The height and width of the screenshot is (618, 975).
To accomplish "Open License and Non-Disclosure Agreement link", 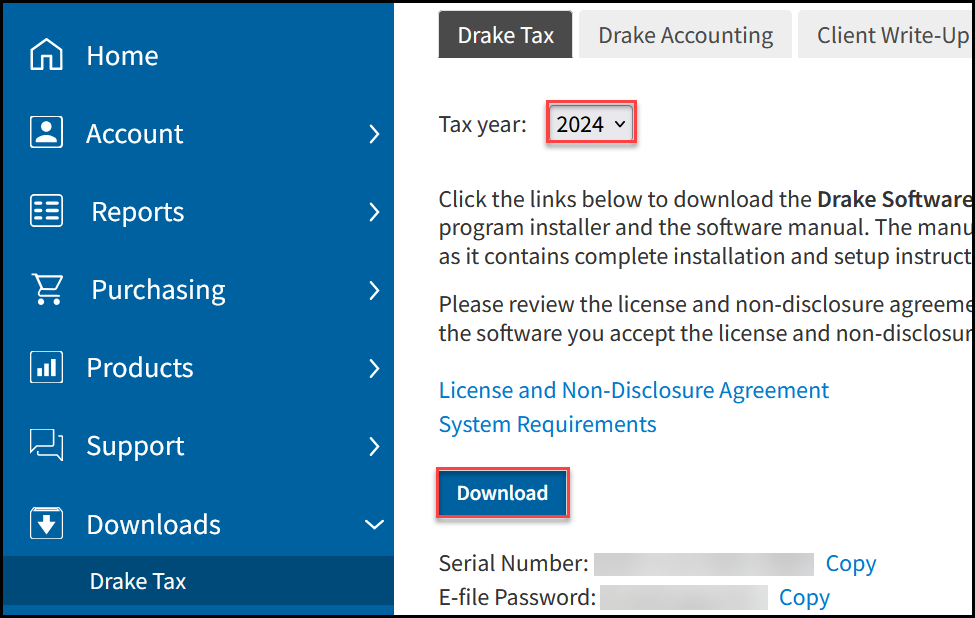I will coord(634,390).
